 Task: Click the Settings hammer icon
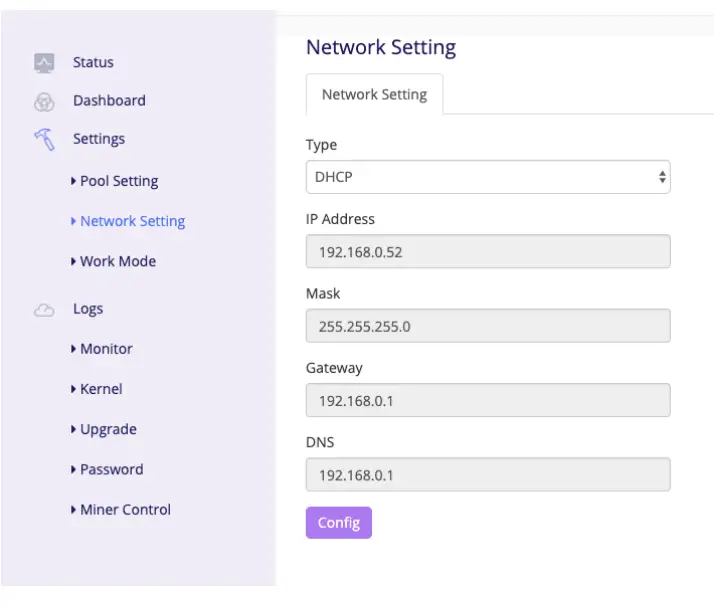(x=44, y=139)
